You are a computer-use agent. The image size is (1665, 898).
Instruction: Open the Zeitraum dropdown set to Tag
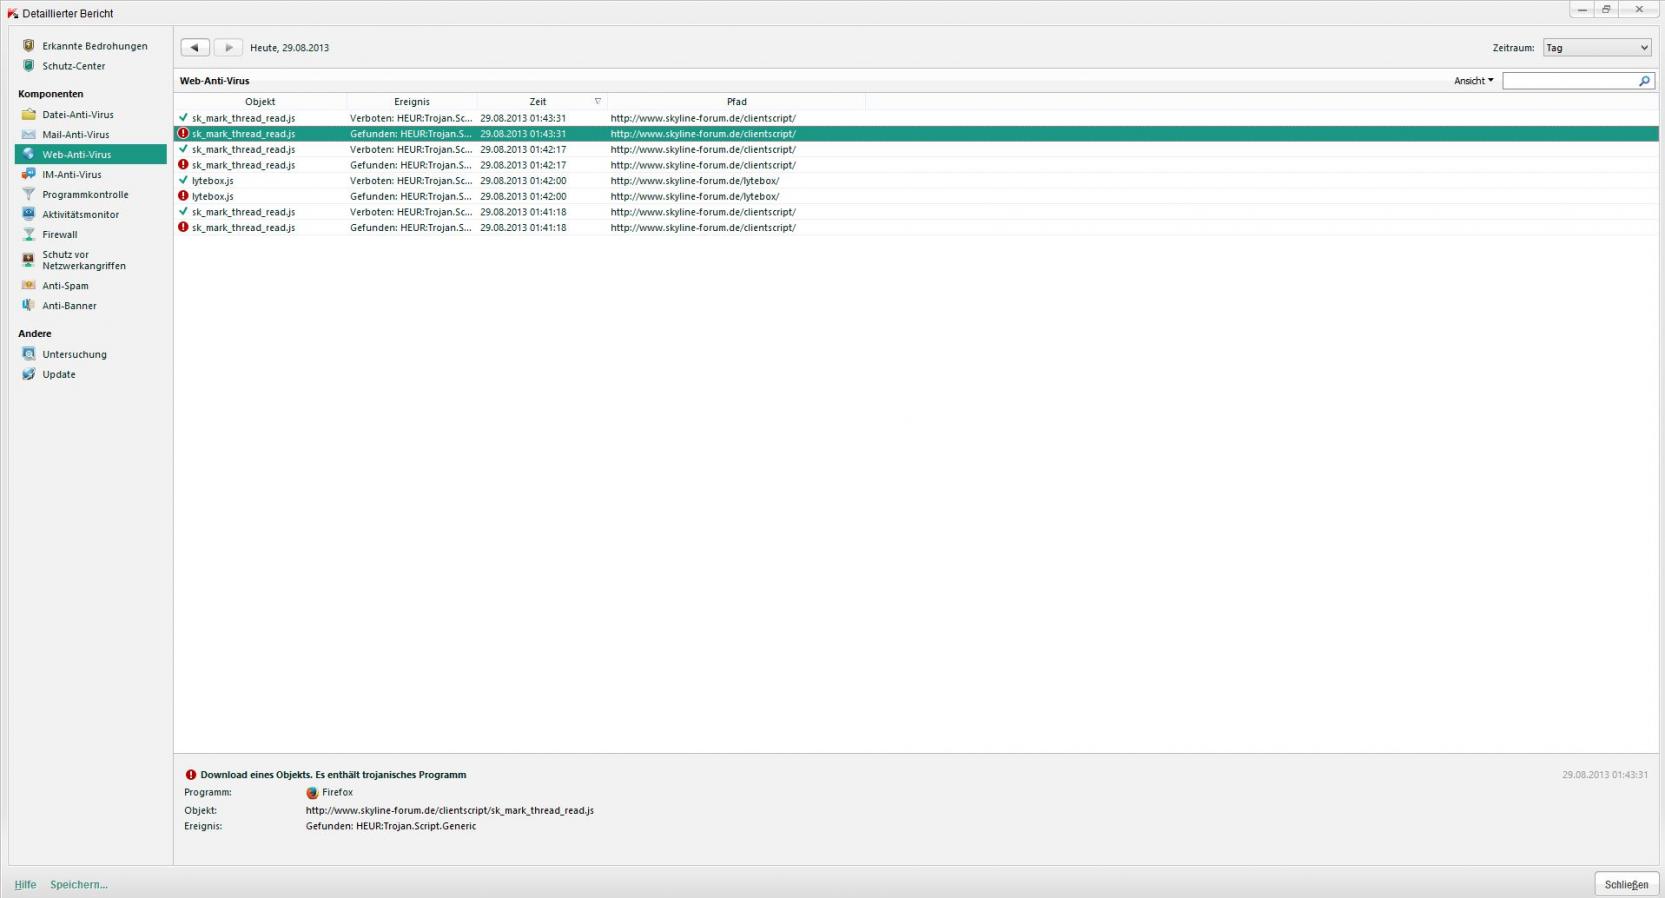click(x=1596, y=48)
